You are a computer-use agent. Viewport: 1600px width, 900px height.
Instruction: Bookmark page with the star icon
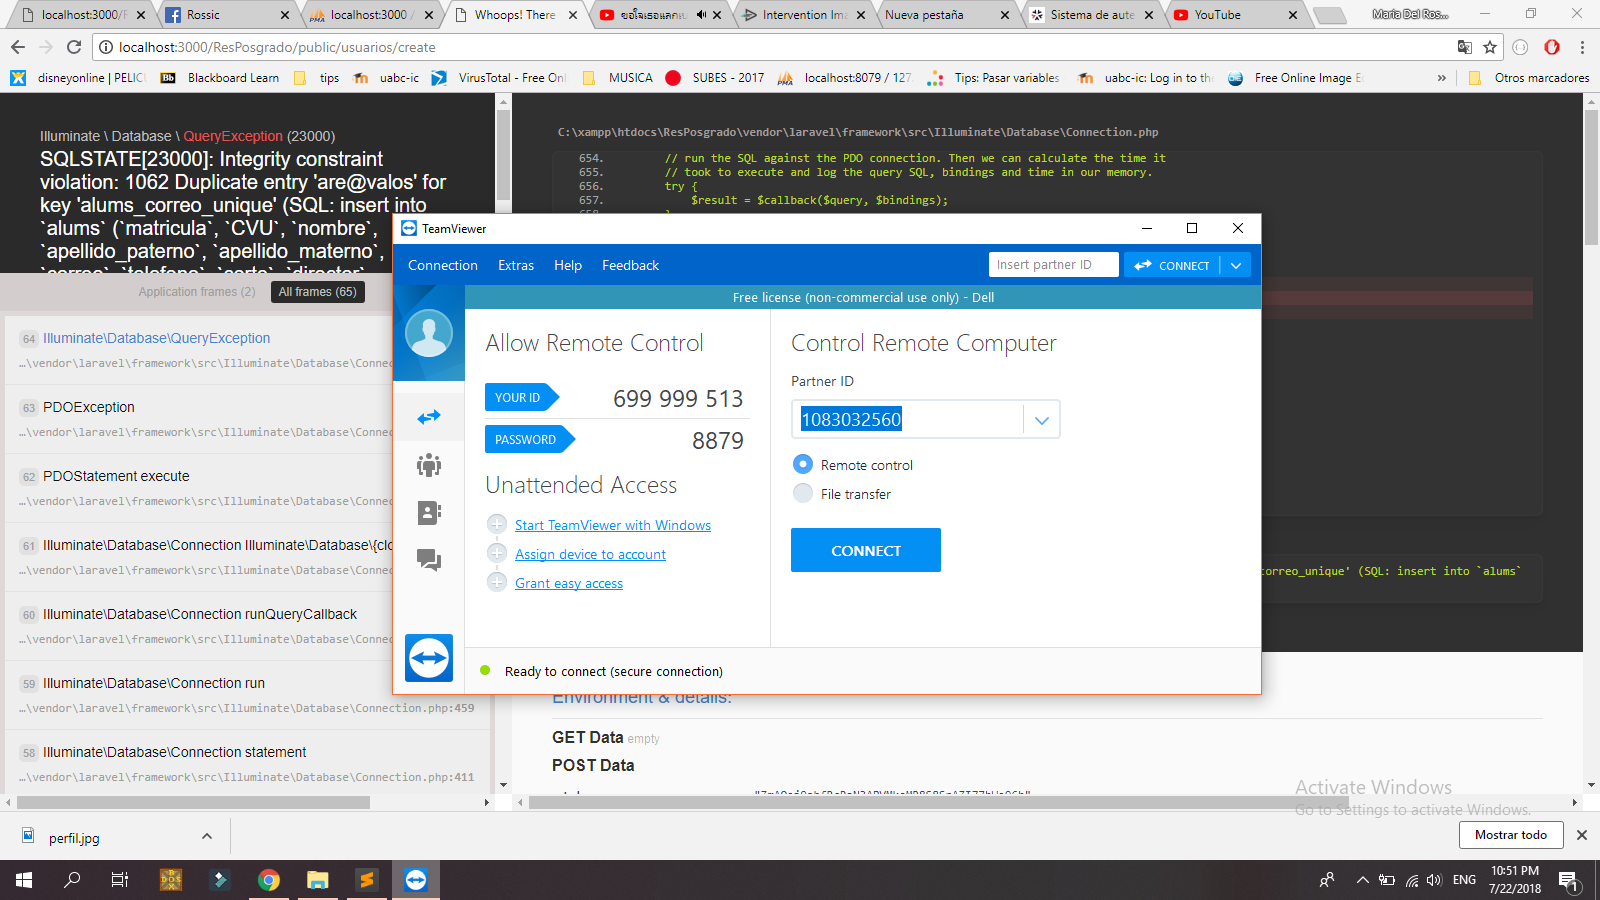(x=1490, y=47)
